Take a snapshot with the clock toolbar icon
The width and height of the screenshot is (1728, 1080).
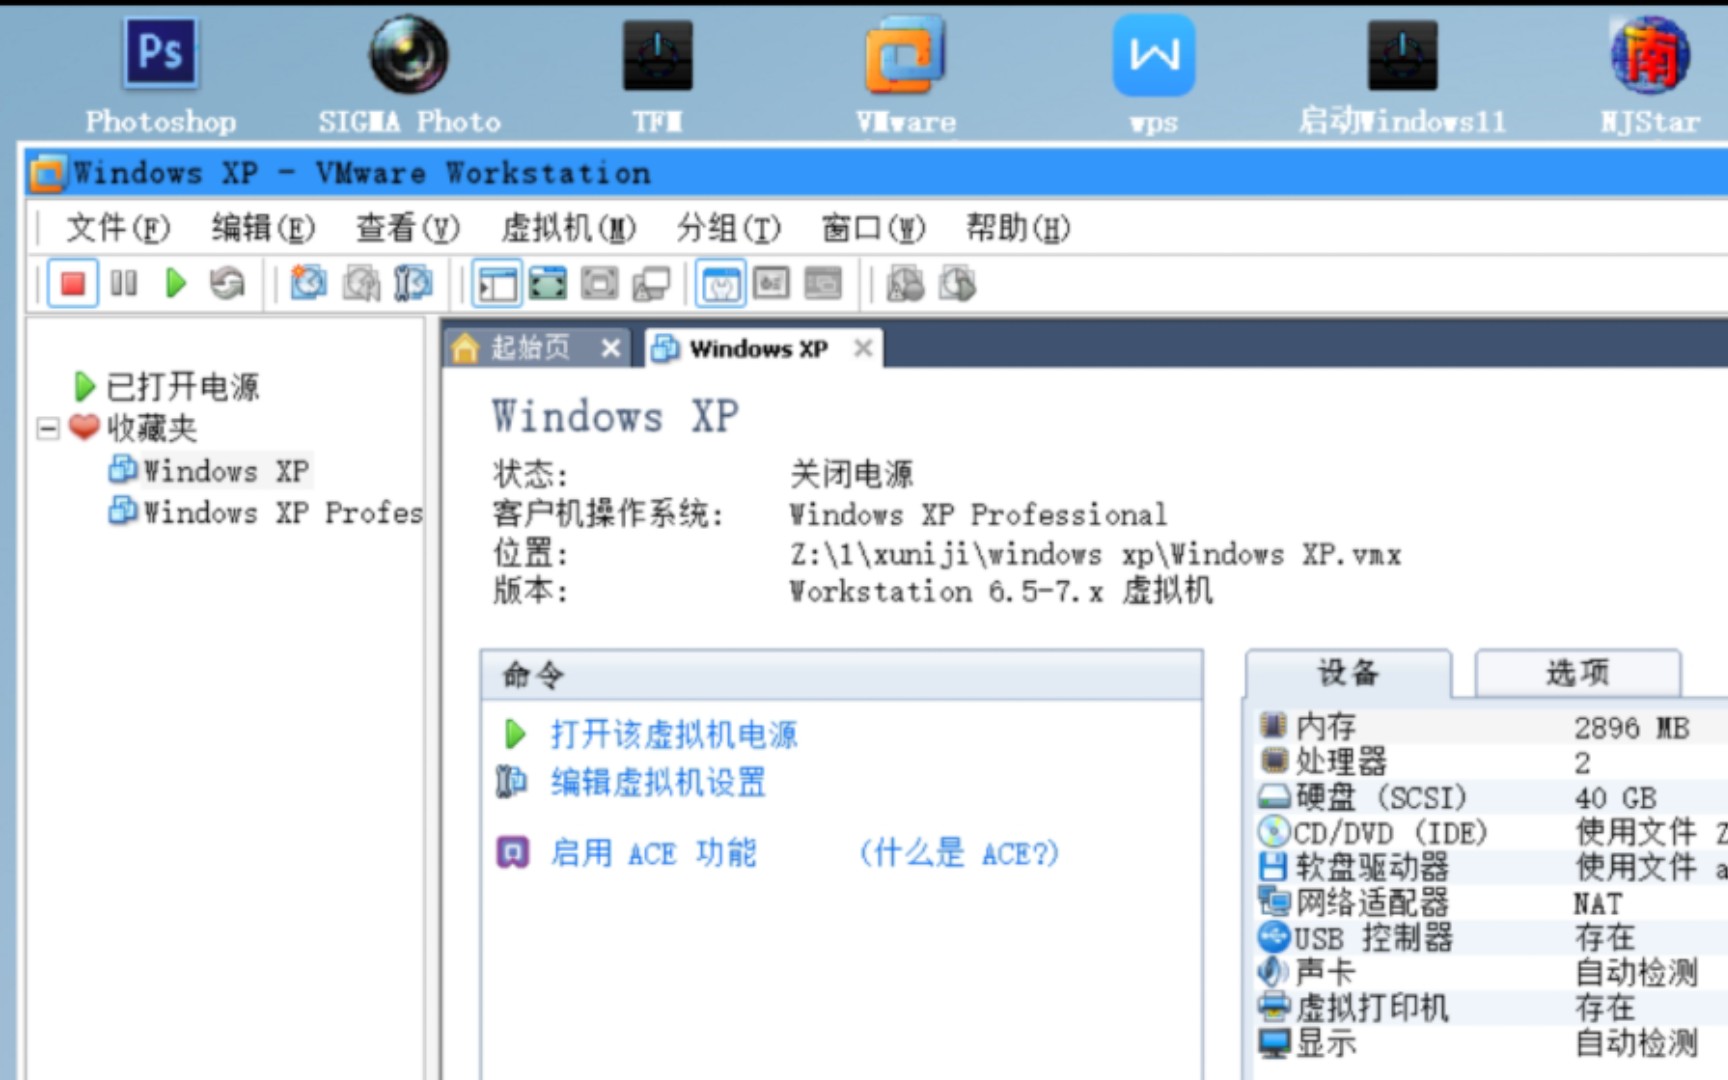point(308,284)
